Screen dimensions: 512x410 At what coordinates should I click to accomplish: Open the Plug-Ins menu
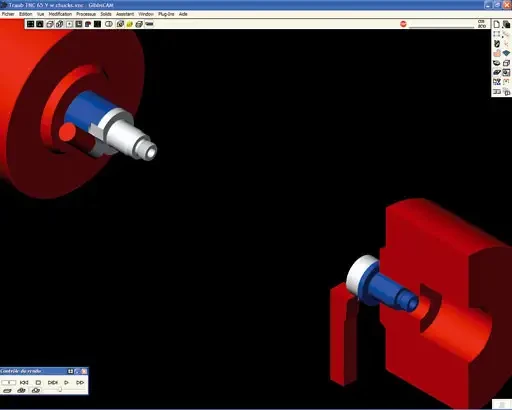tap(166, 14)
